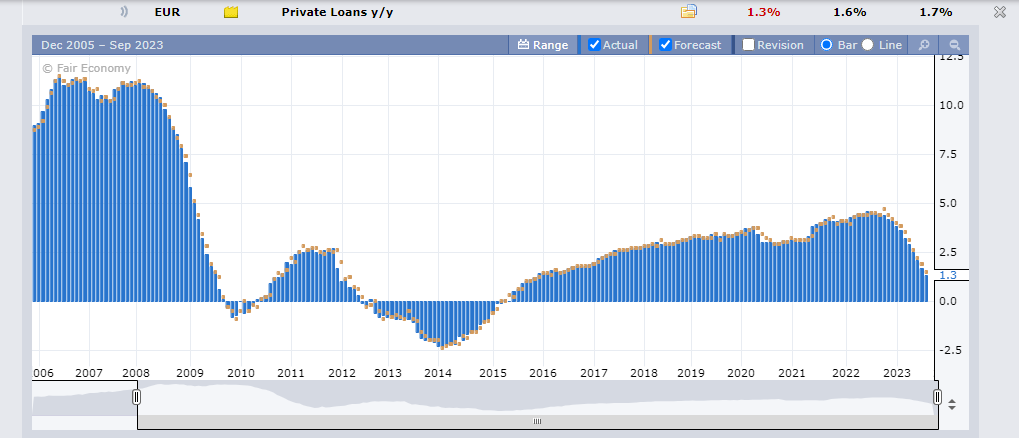Click the up/down expander arrows at bottom right
Screen dimensions: 1019x438
coord(952,404)
